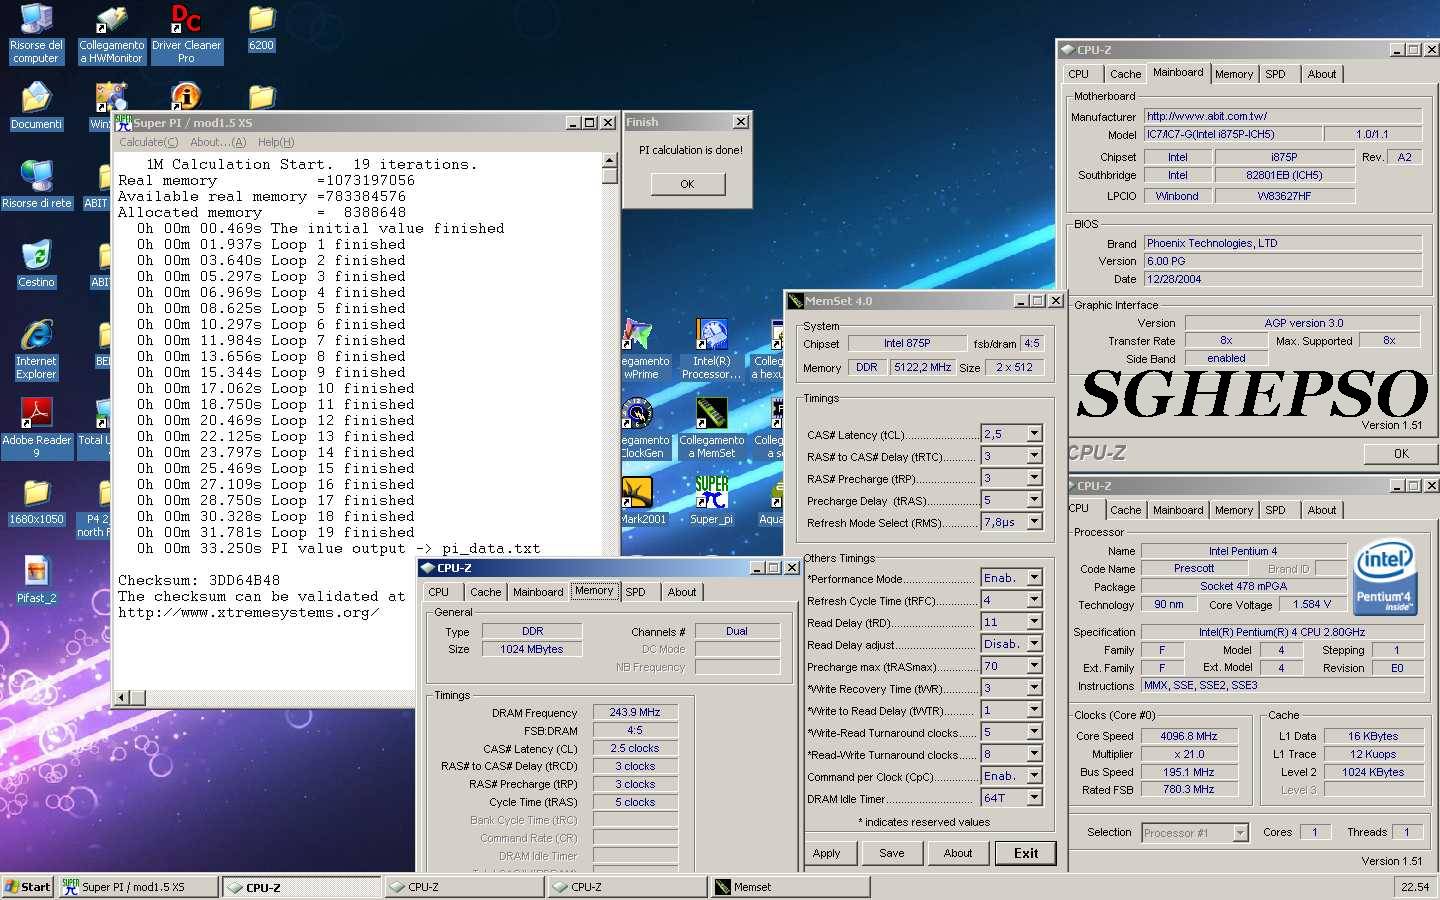Viewport: 1440px width, 900px height.
Task: Open the DRAM Idle Timer dropdown
Action: click(x=1034, y=797)
